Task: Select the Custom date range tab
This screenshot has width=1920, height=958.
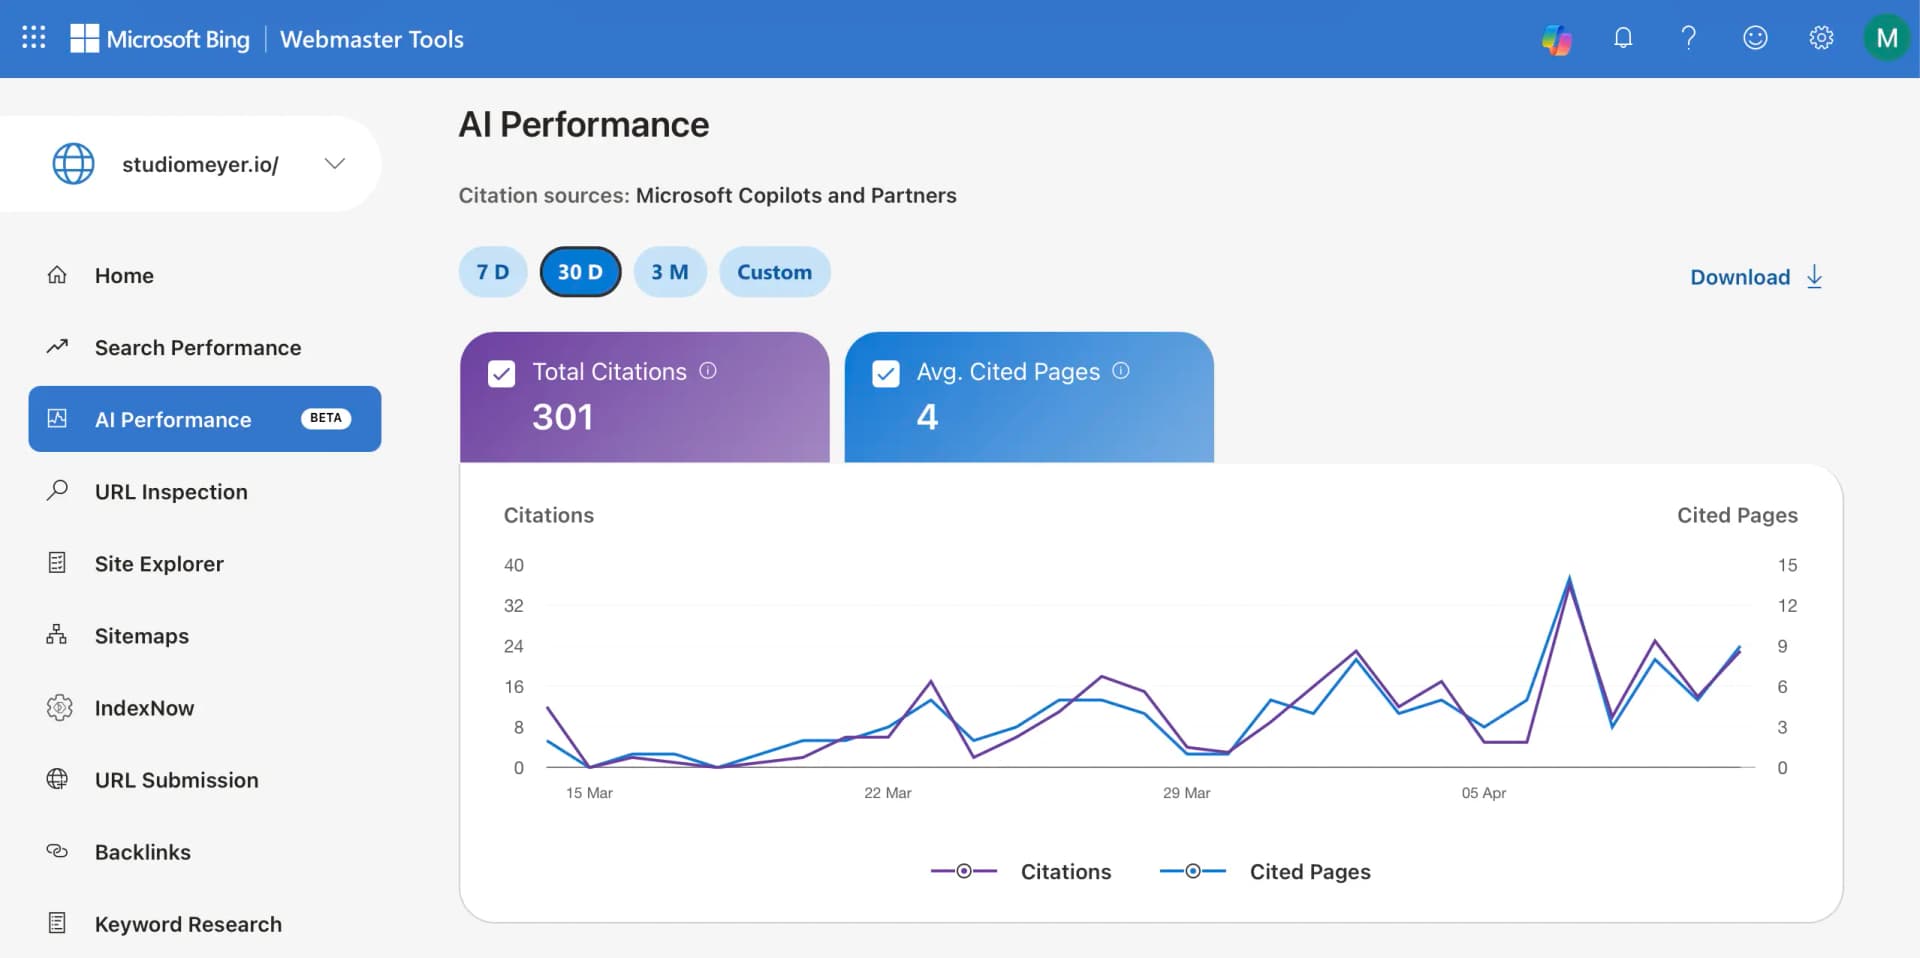Action: tap(774, 271)
